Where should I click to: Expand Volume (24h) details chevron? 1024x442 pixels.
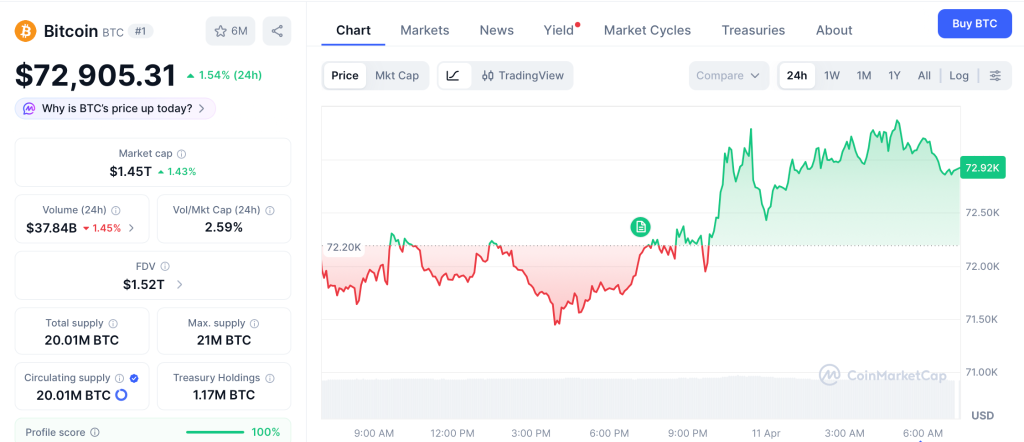[131, 228]
